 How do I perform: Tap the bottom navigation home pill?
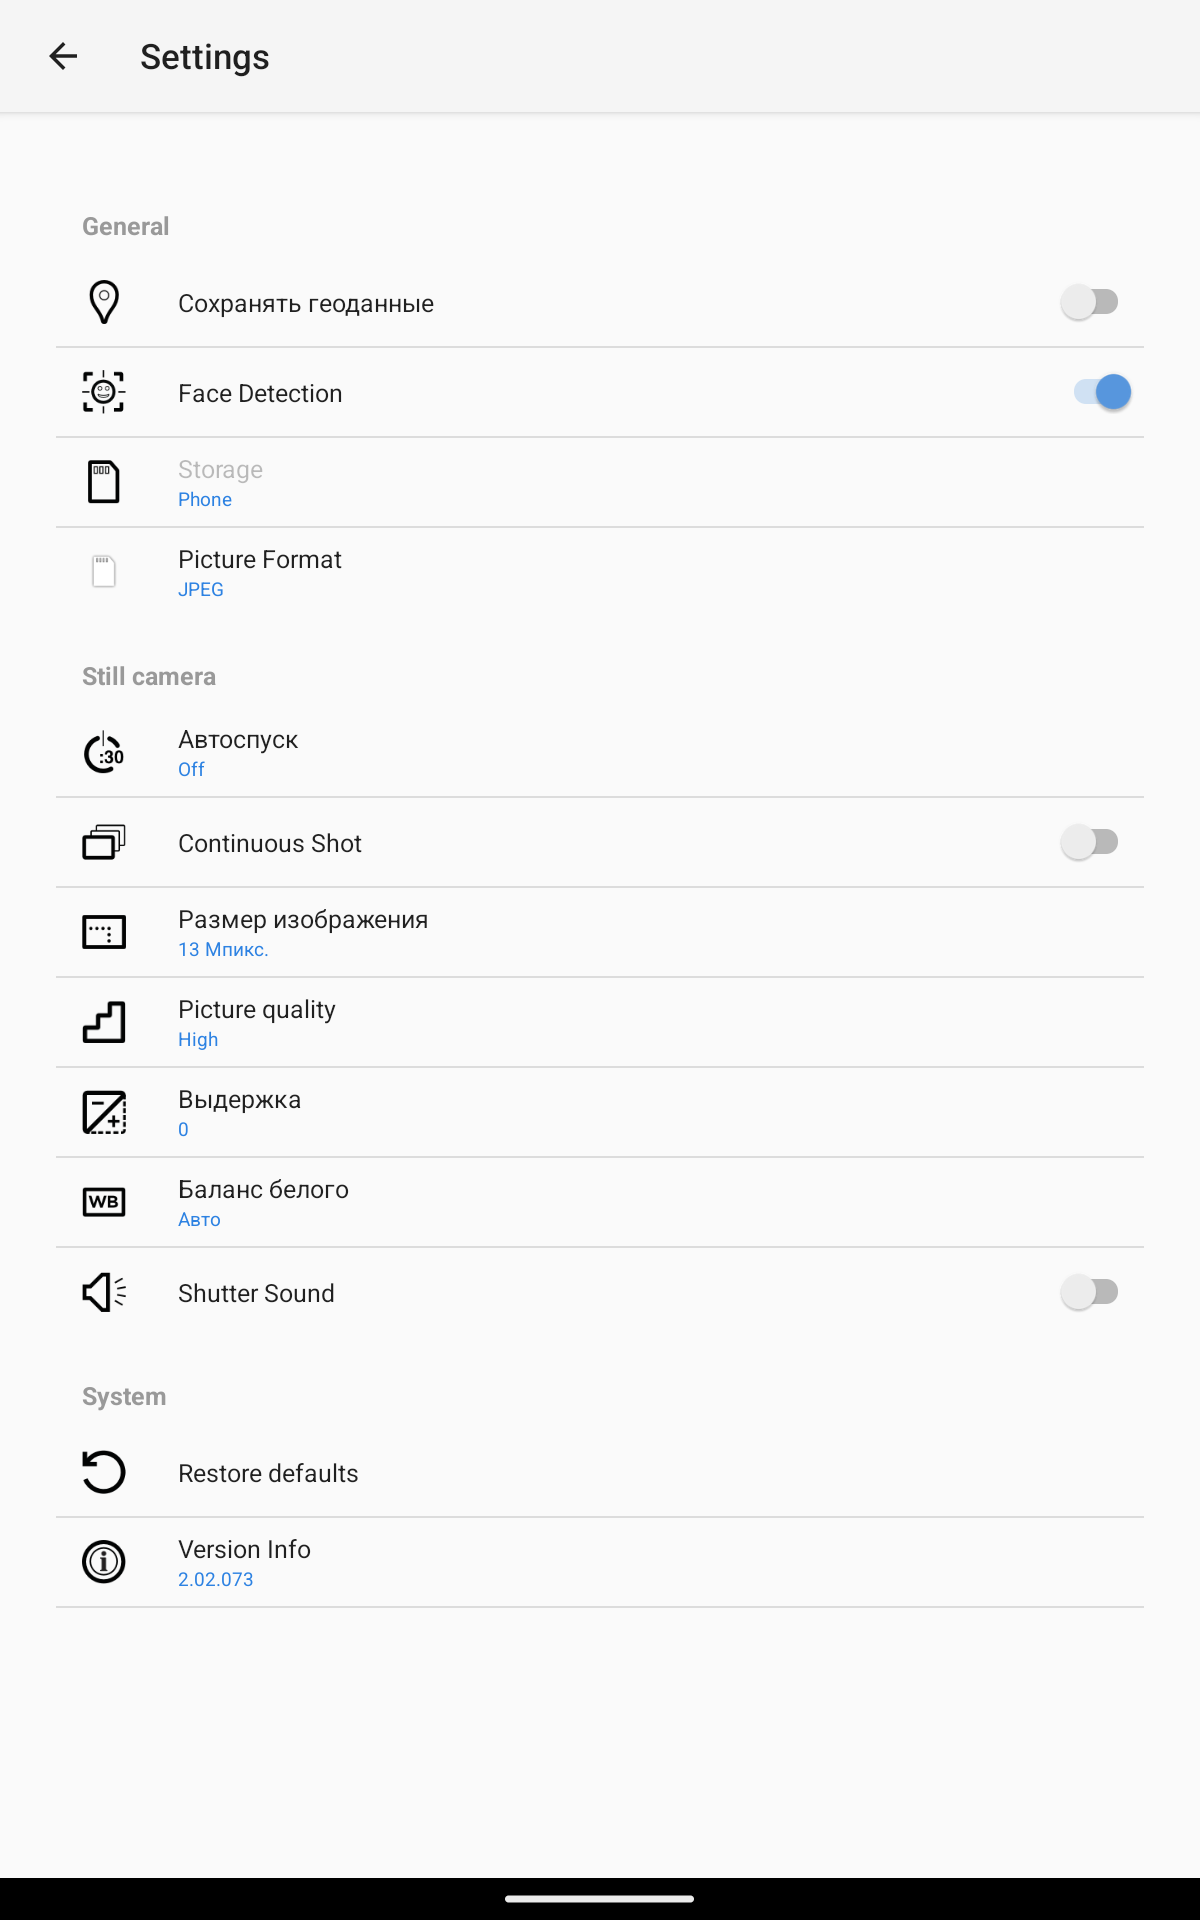600,1898
